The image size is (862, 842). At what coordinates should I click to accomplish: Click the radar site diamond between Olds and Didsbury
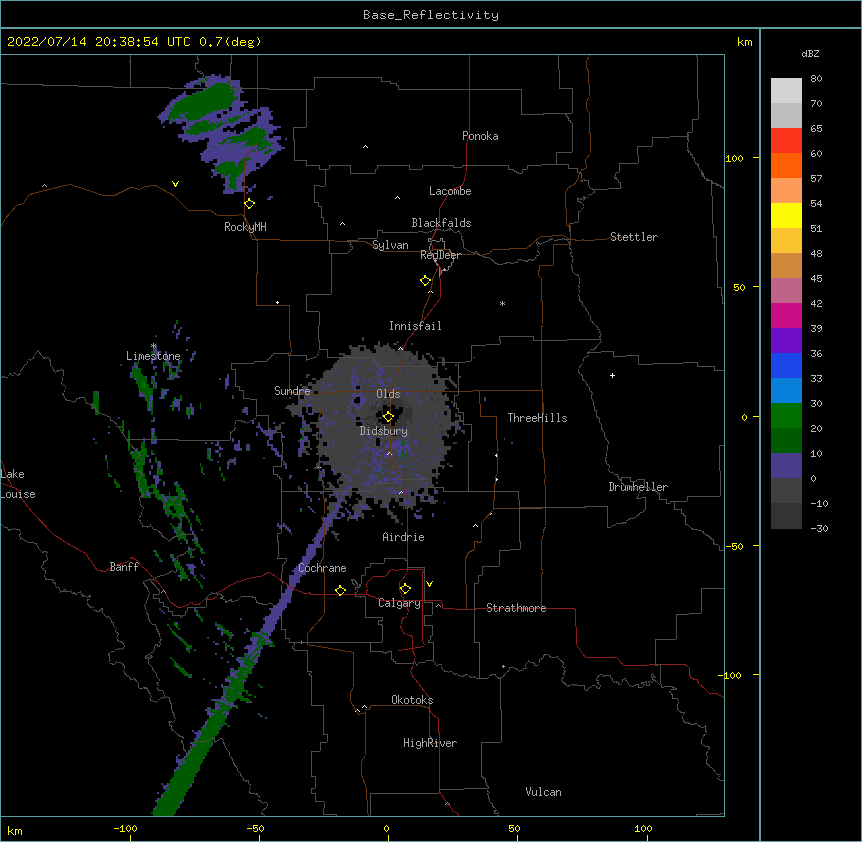coord(388,417)
